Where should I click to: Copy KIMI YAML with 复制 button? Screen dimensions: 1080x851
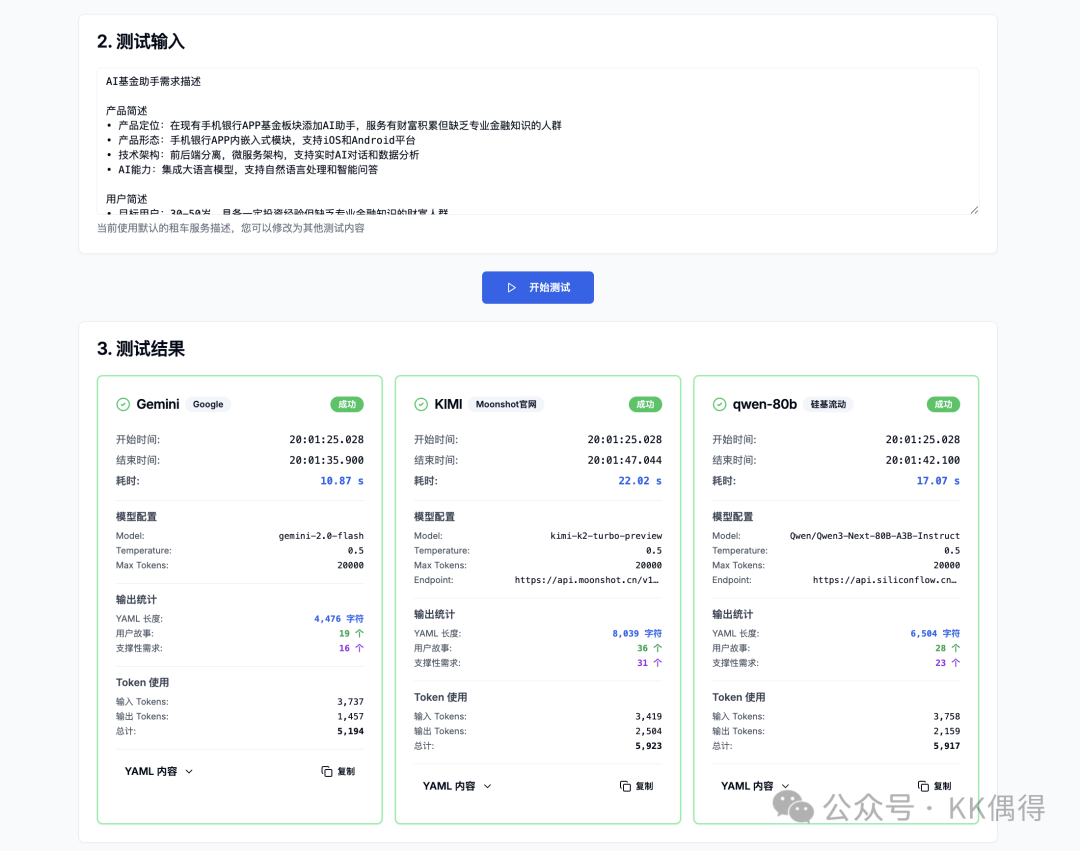click(x=636, y=786)
